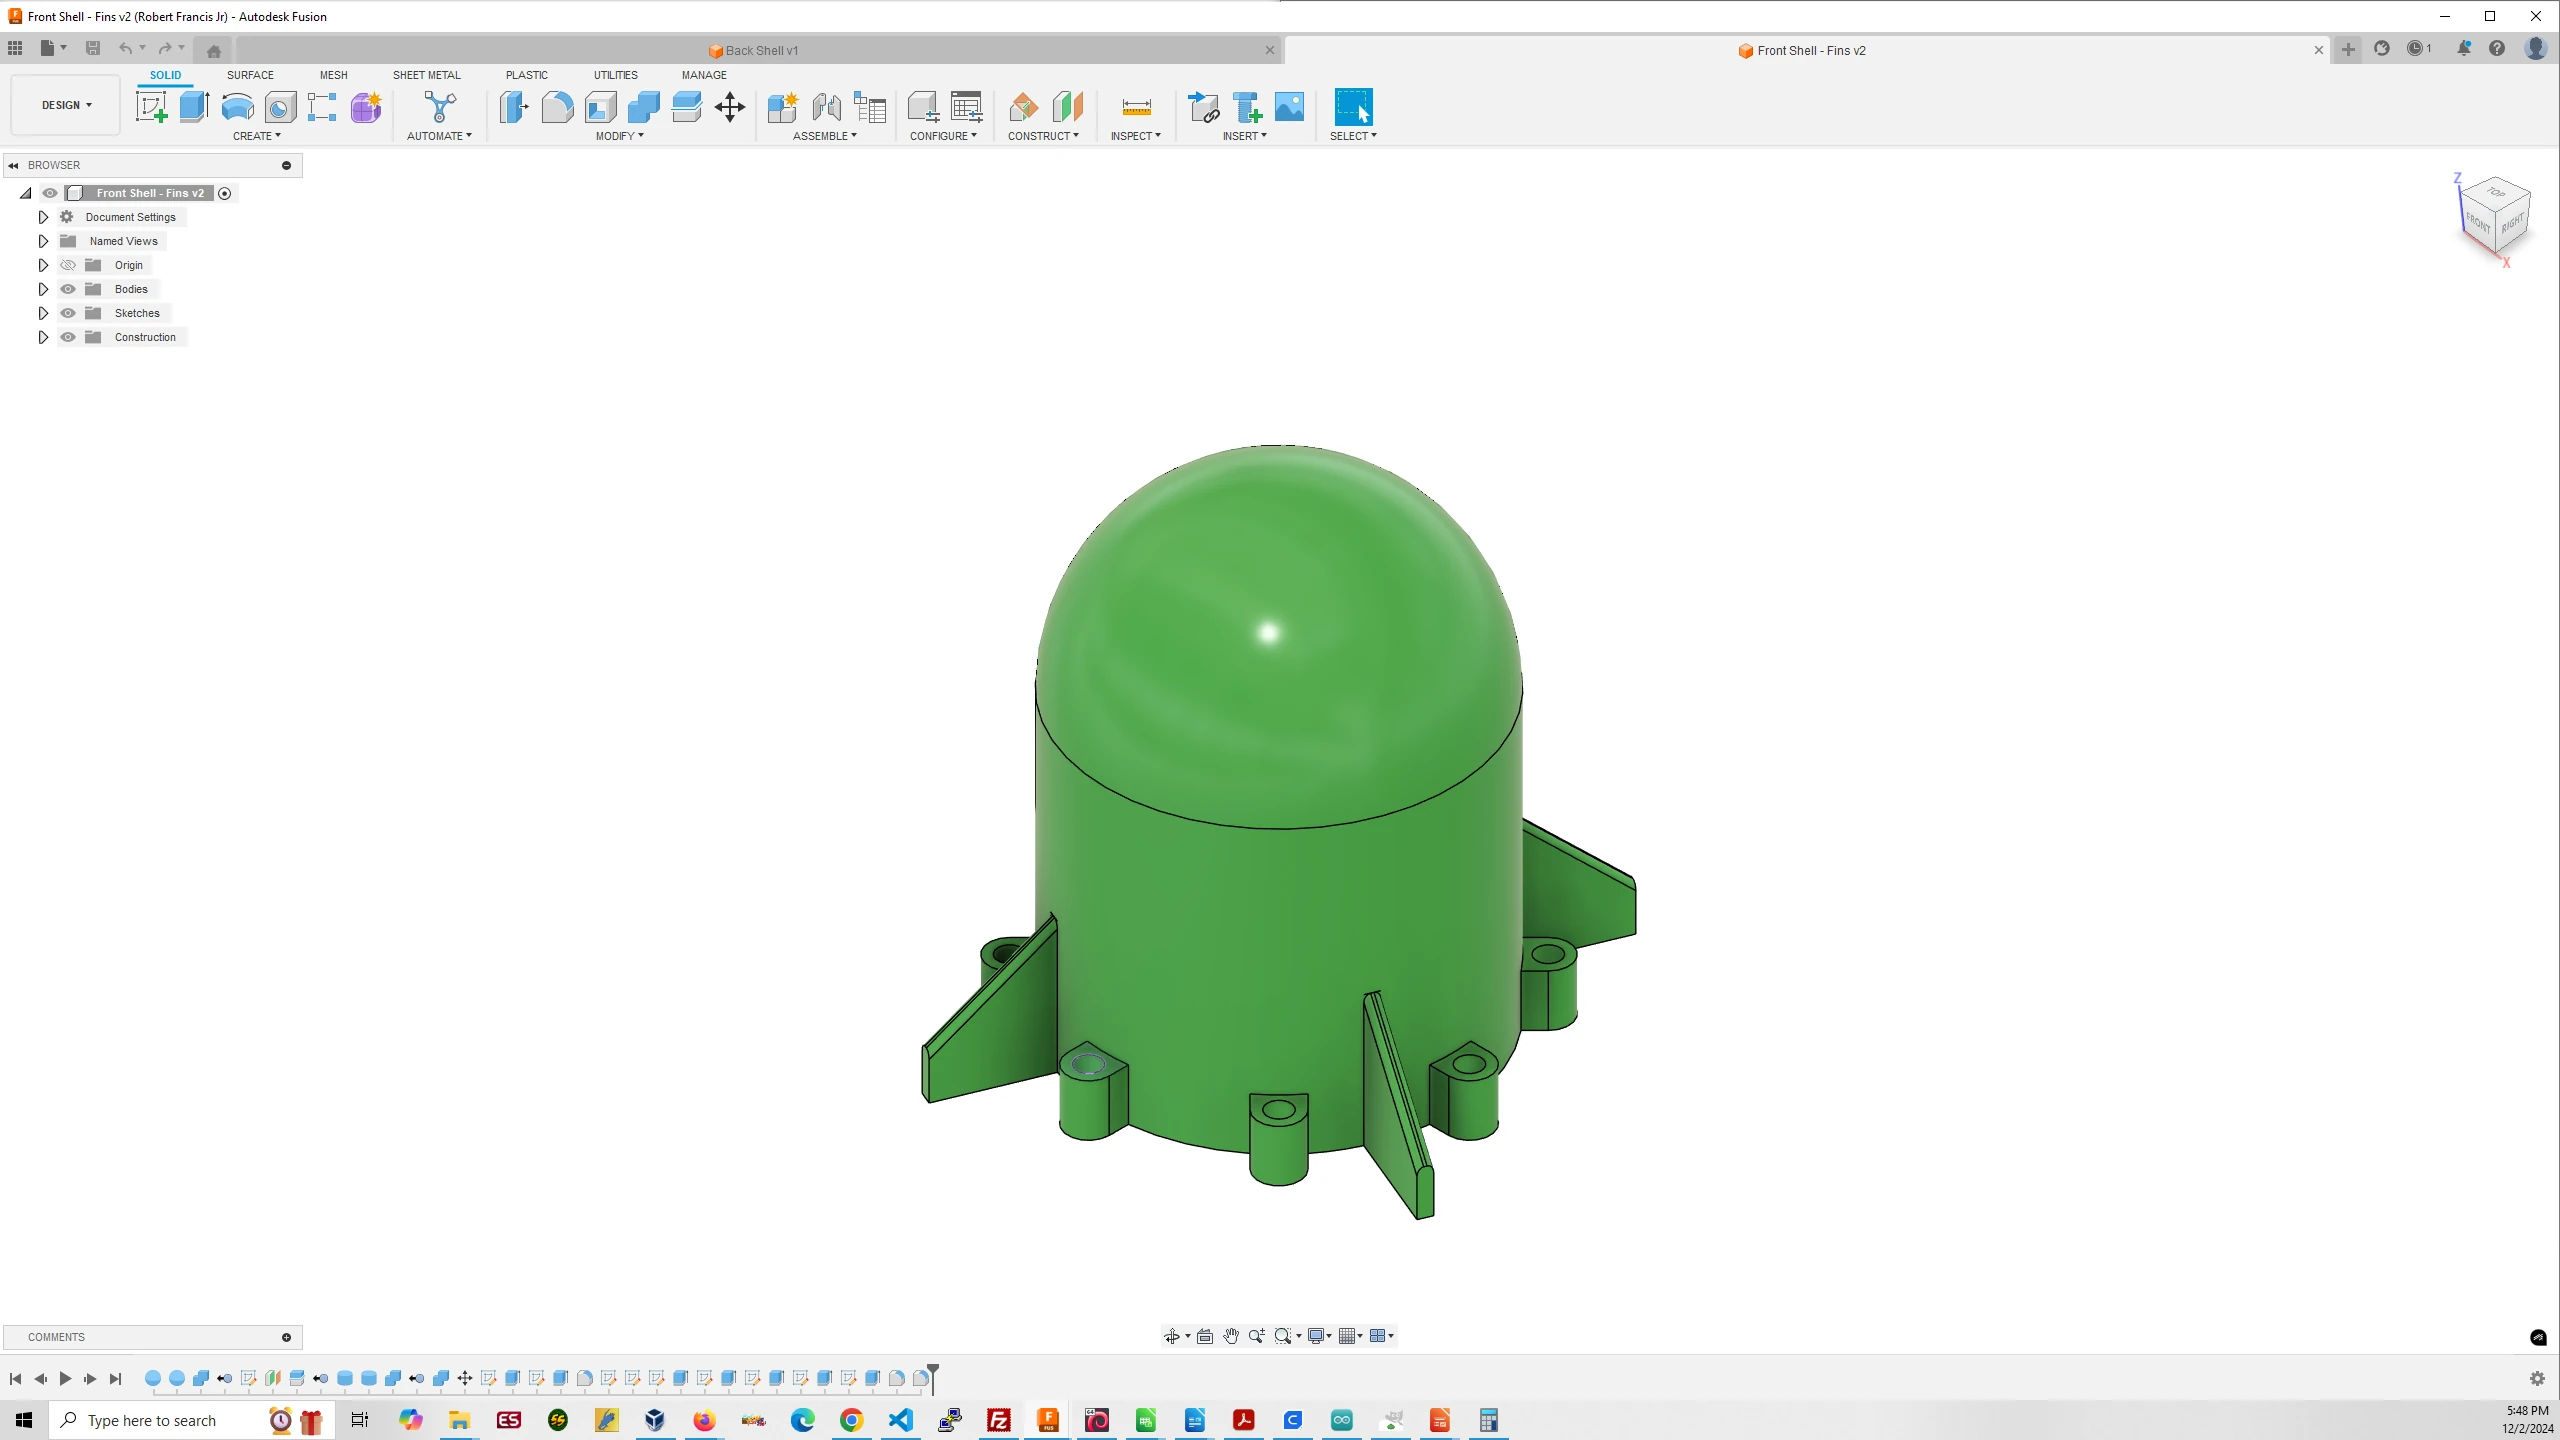Click the Extrude tool icon
The width and height of the screenshot is (2560, 1440).
(x=194, y=107)
